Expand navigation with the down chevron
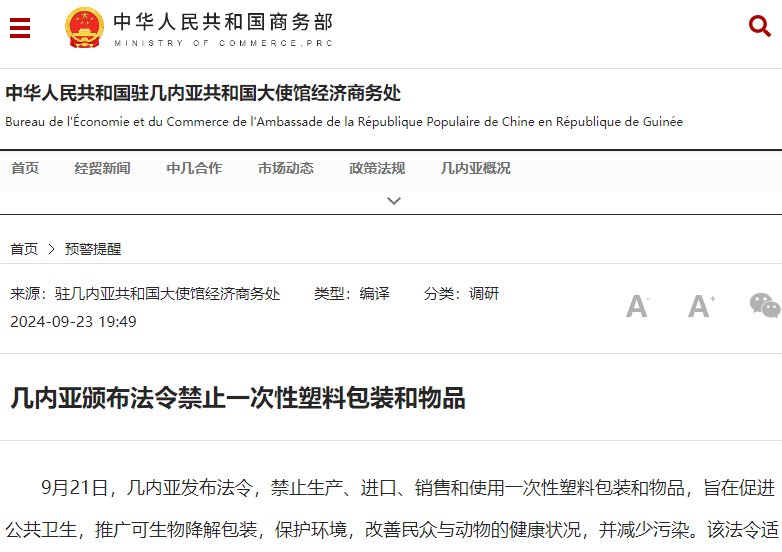The width and height of the screenshot is (782, 552). point(394,201)
